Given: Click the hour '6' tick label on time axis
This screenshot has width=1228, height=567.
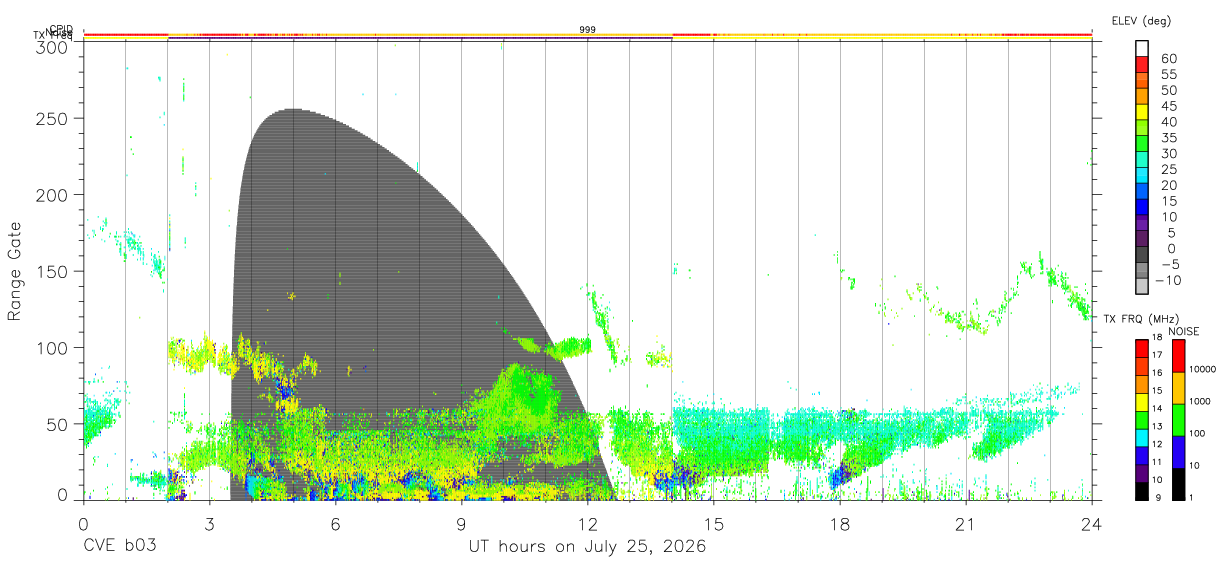Looking at the screenshot, I should tap(335, 524).
